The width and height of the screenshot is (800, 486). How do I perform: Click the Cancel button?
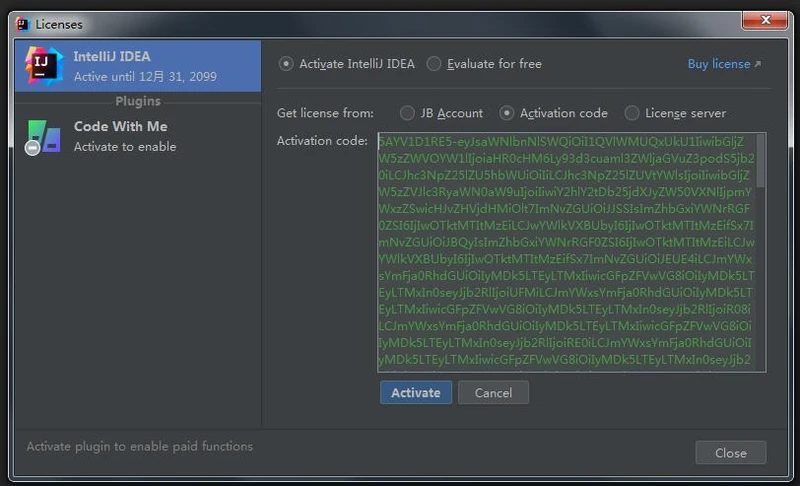(493, 393)
